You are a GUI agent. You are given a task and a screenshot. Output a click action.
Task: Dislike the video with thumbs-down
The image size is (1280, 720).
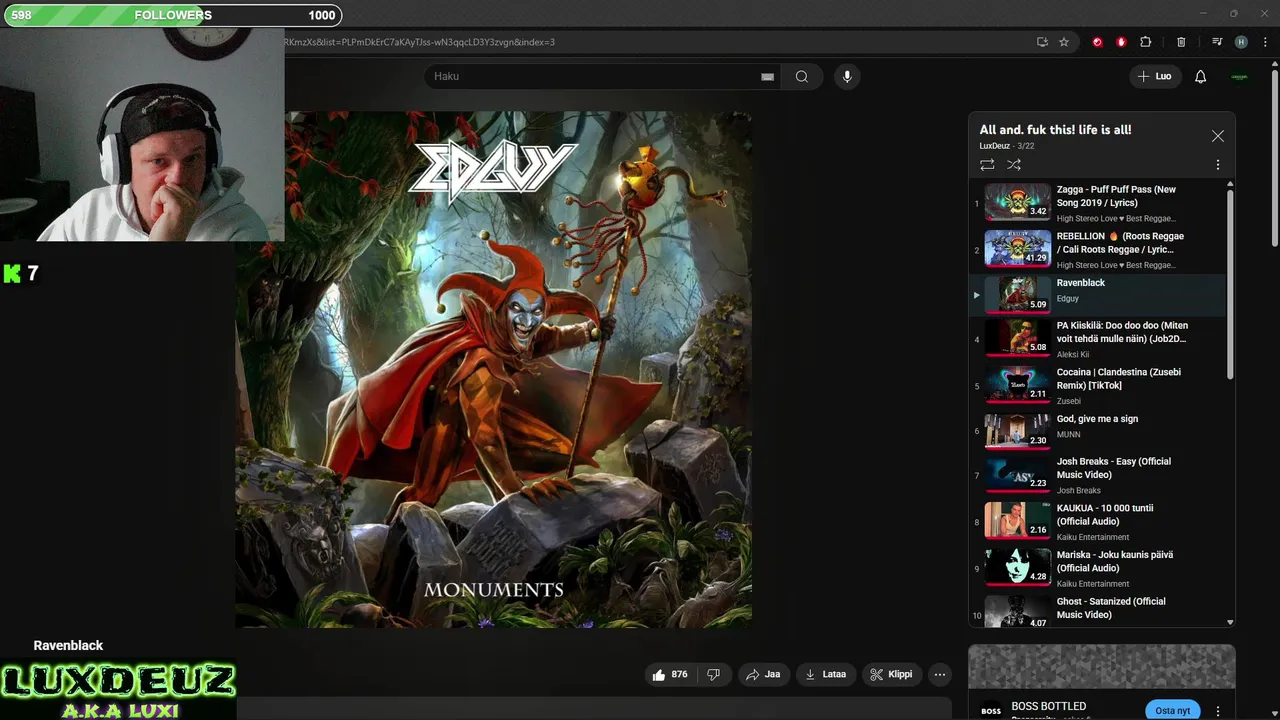click(713, 675)
